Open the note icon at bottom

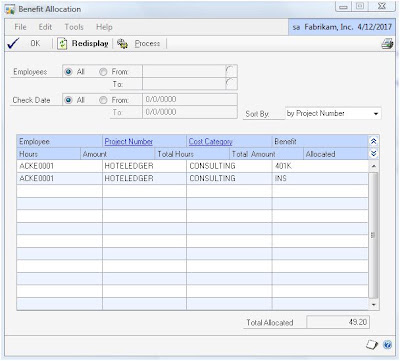[x=372, y=345]
